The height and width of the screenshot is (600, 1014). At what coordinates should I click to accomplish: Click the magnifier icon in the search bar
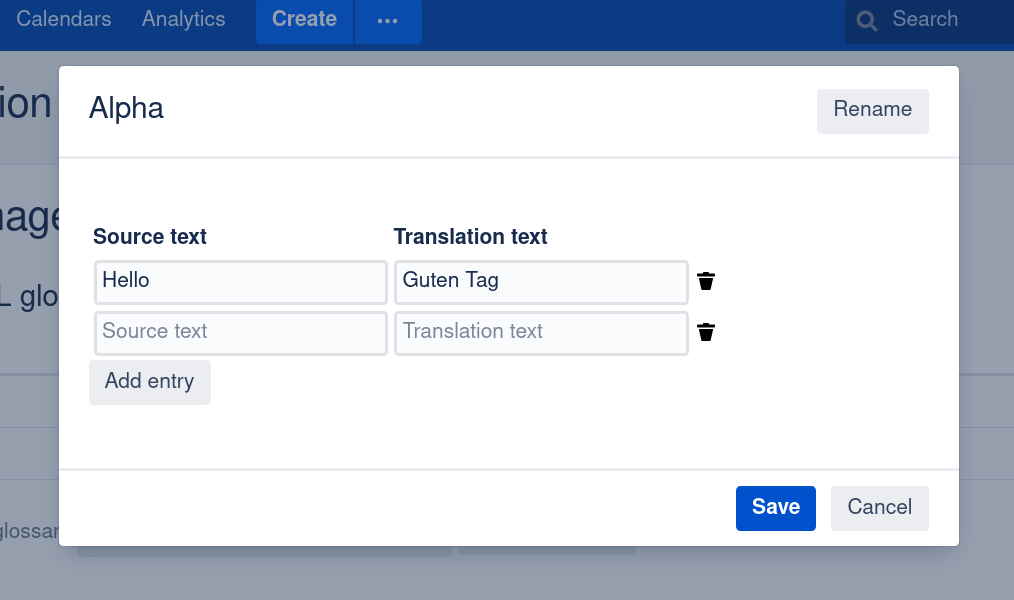[x=867, y=20]
